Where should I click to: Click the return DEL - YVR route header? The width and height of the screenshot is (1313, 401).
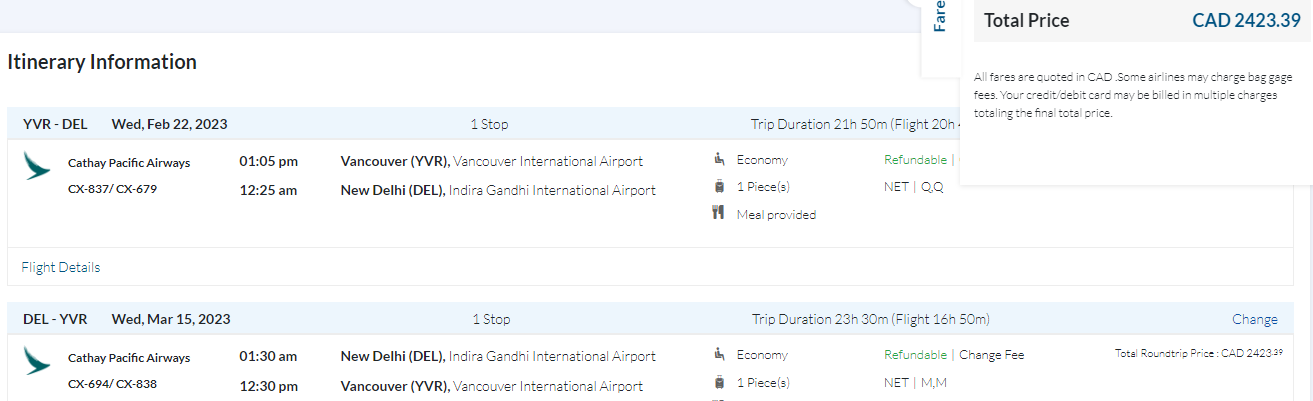coord(55,320)
